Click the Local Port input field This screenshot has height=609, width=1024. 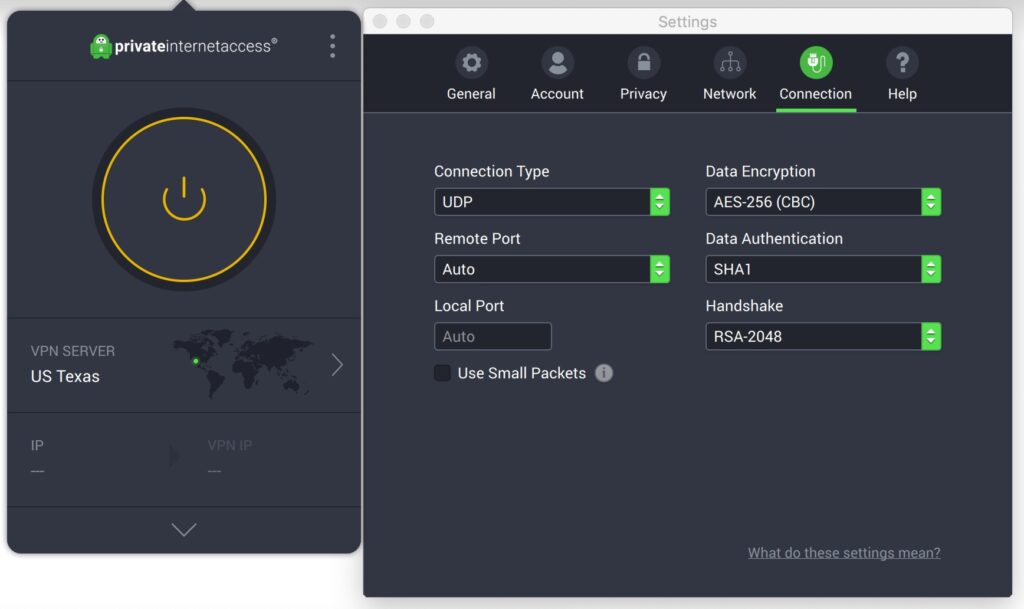492,336
